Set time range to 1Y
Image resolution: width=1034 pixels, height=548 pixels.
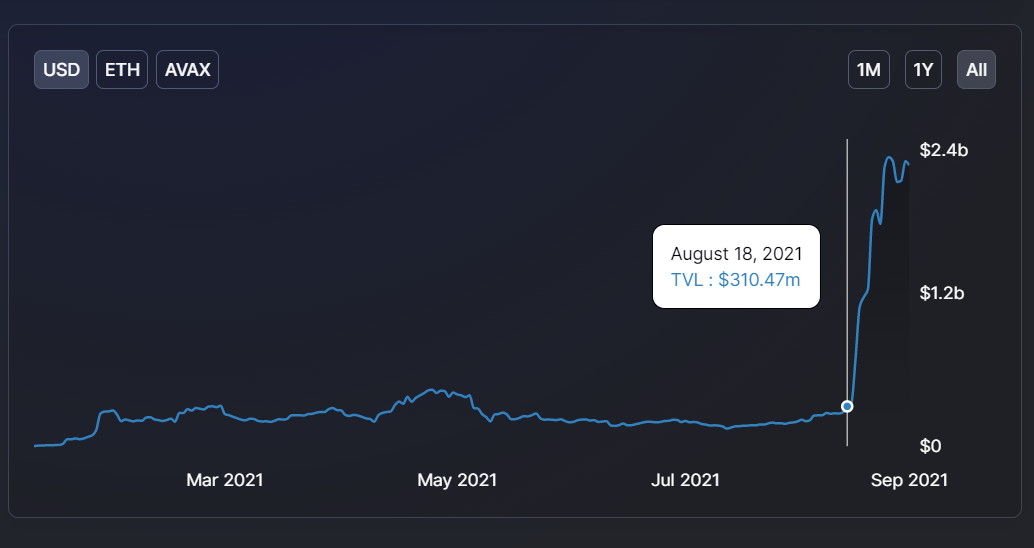pos(923,70)
